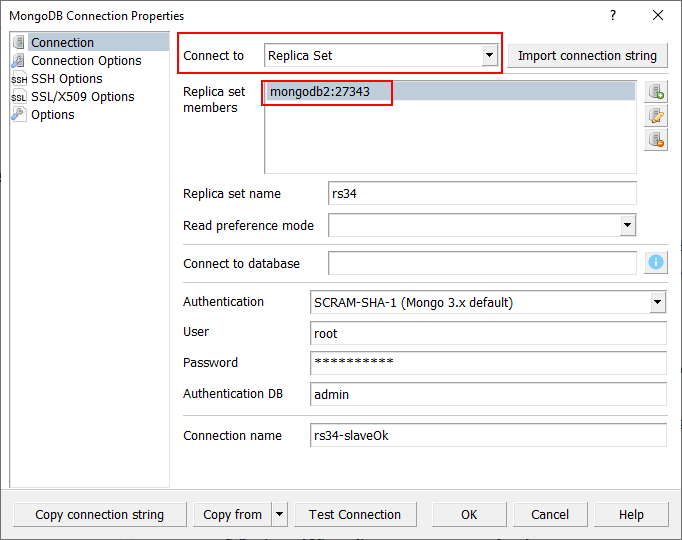
Task: Expand the Read preference mode dropdown
Action: (627, 226)
